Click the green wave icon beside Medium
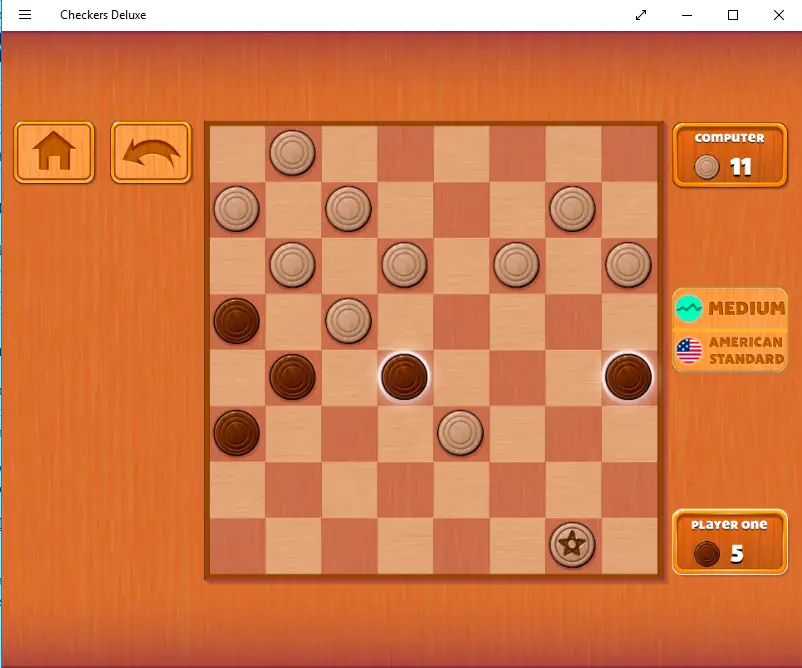Screen dimensions: 802x668 coord(688,309)
